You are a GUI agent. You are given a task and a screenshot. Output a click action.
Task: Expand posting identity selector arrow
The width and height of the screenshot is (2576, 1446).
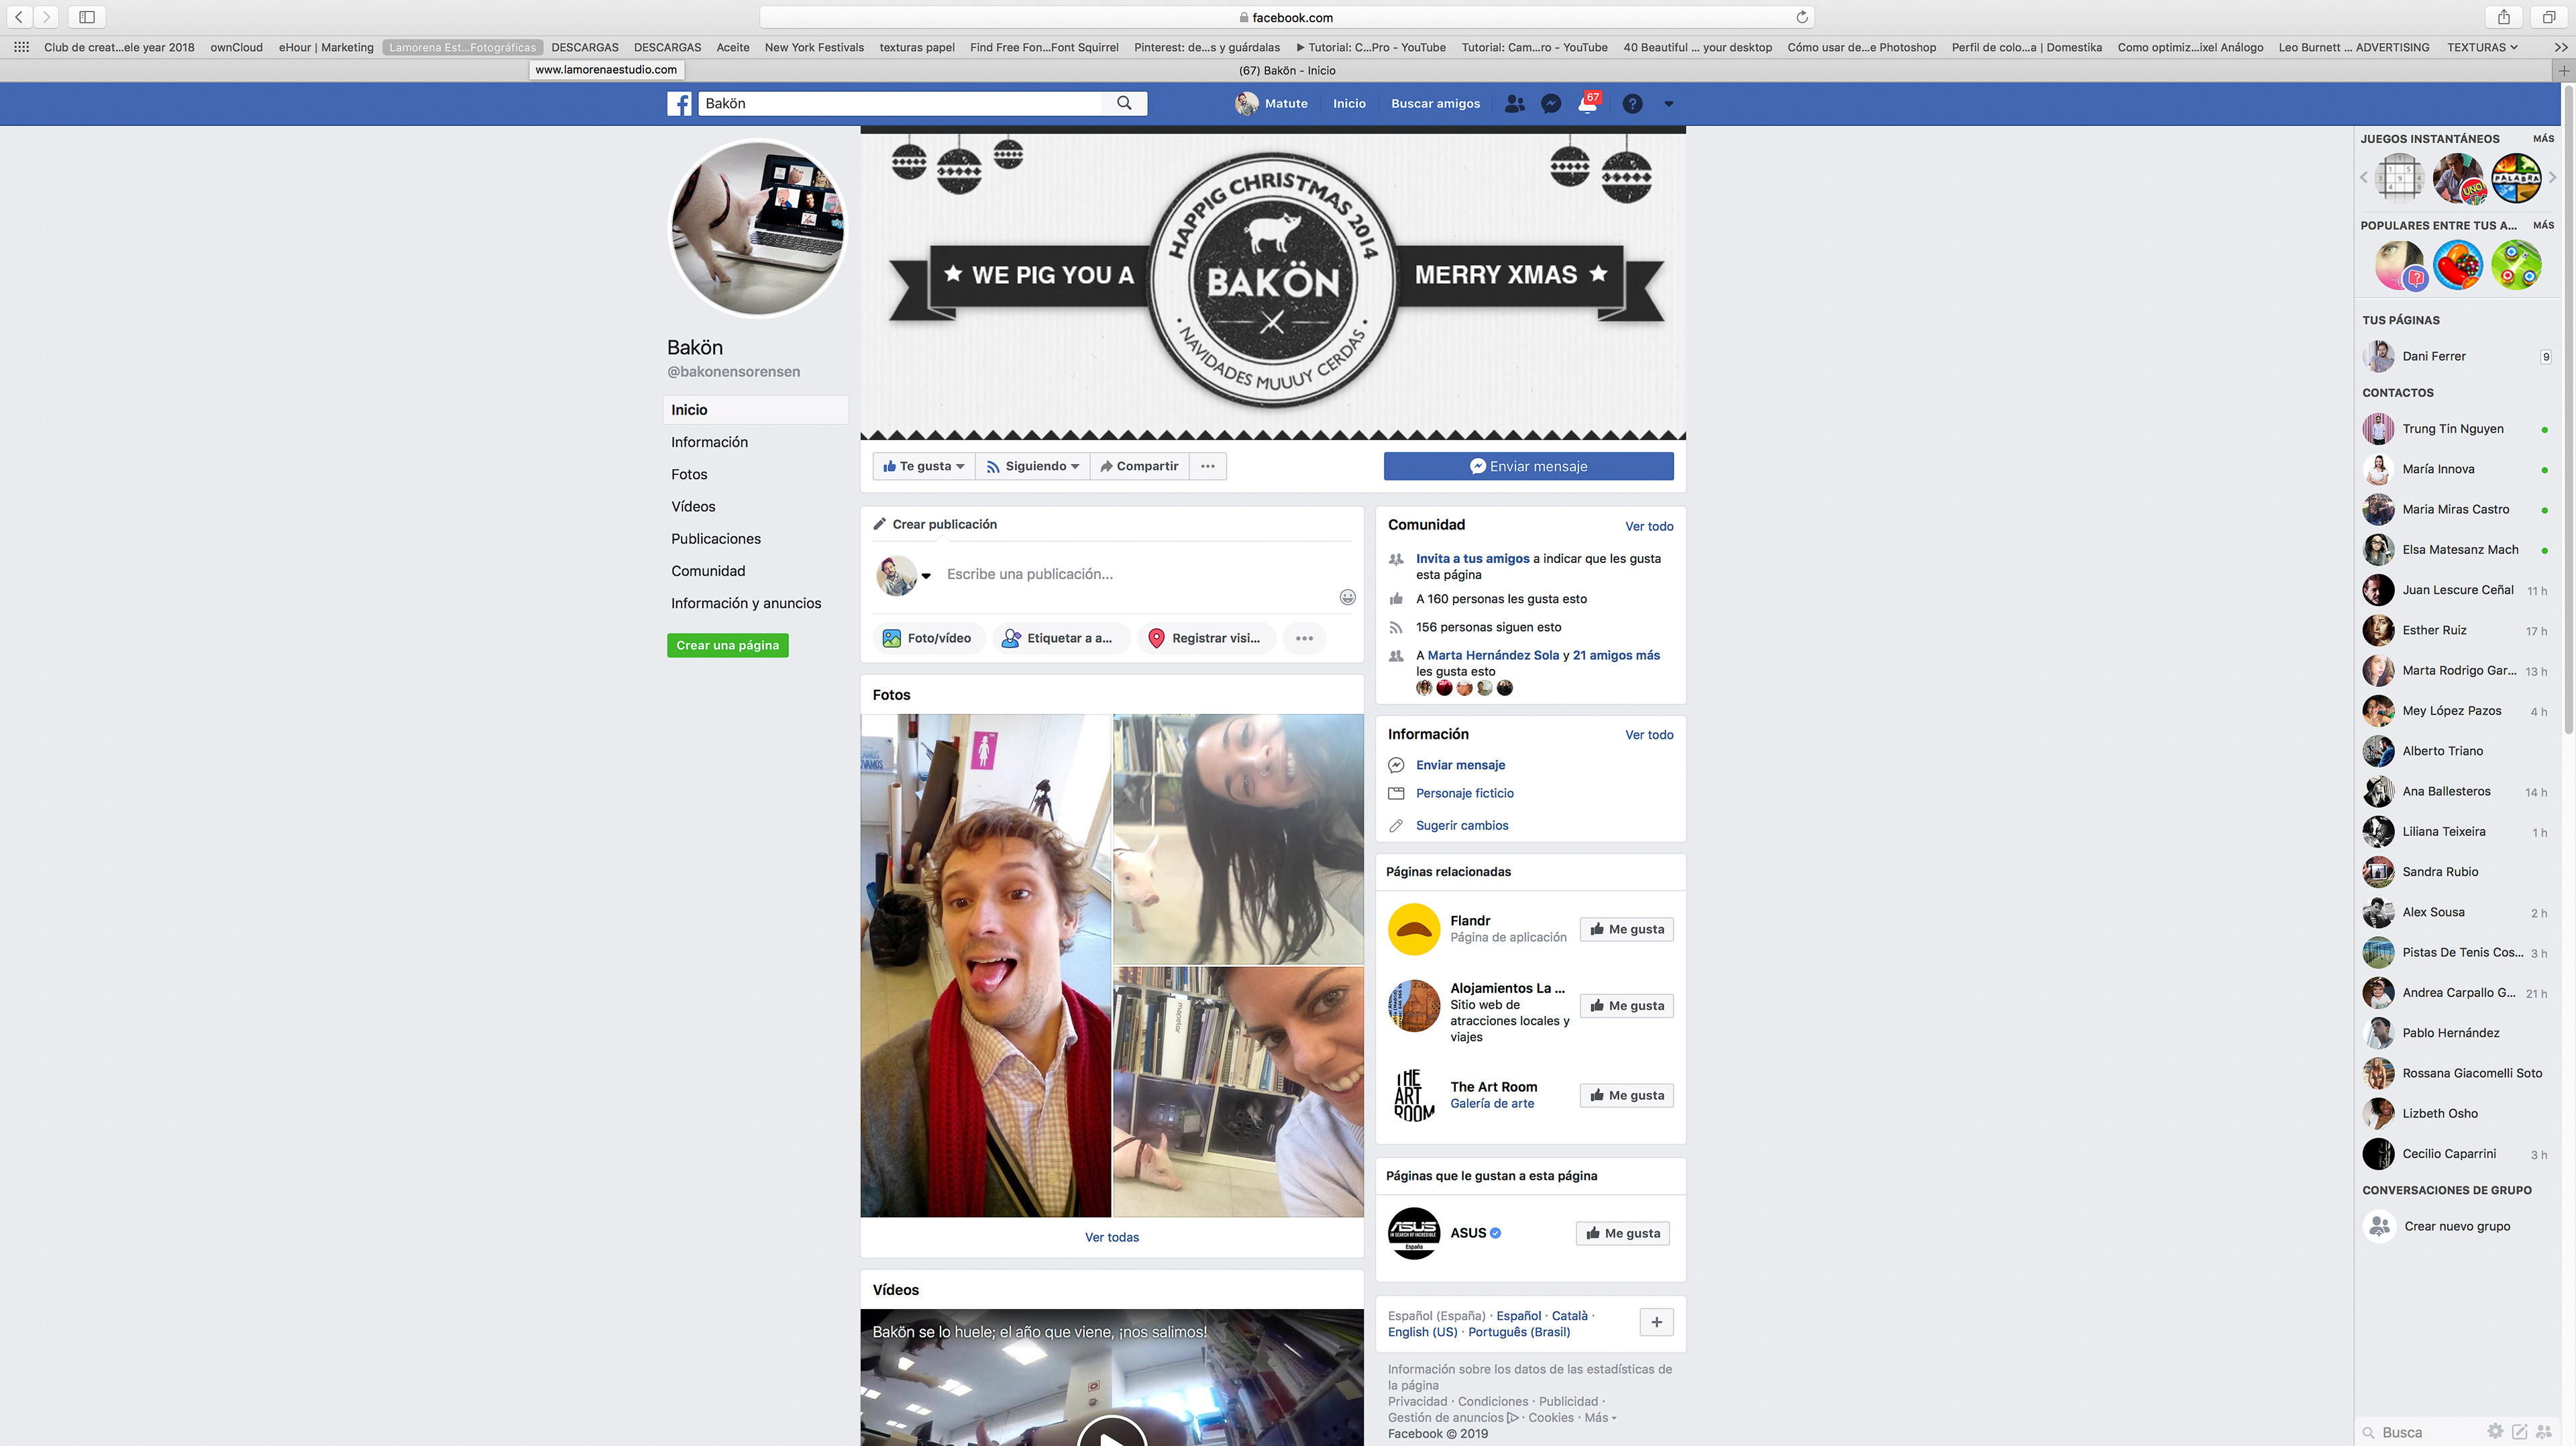point(926,575)
